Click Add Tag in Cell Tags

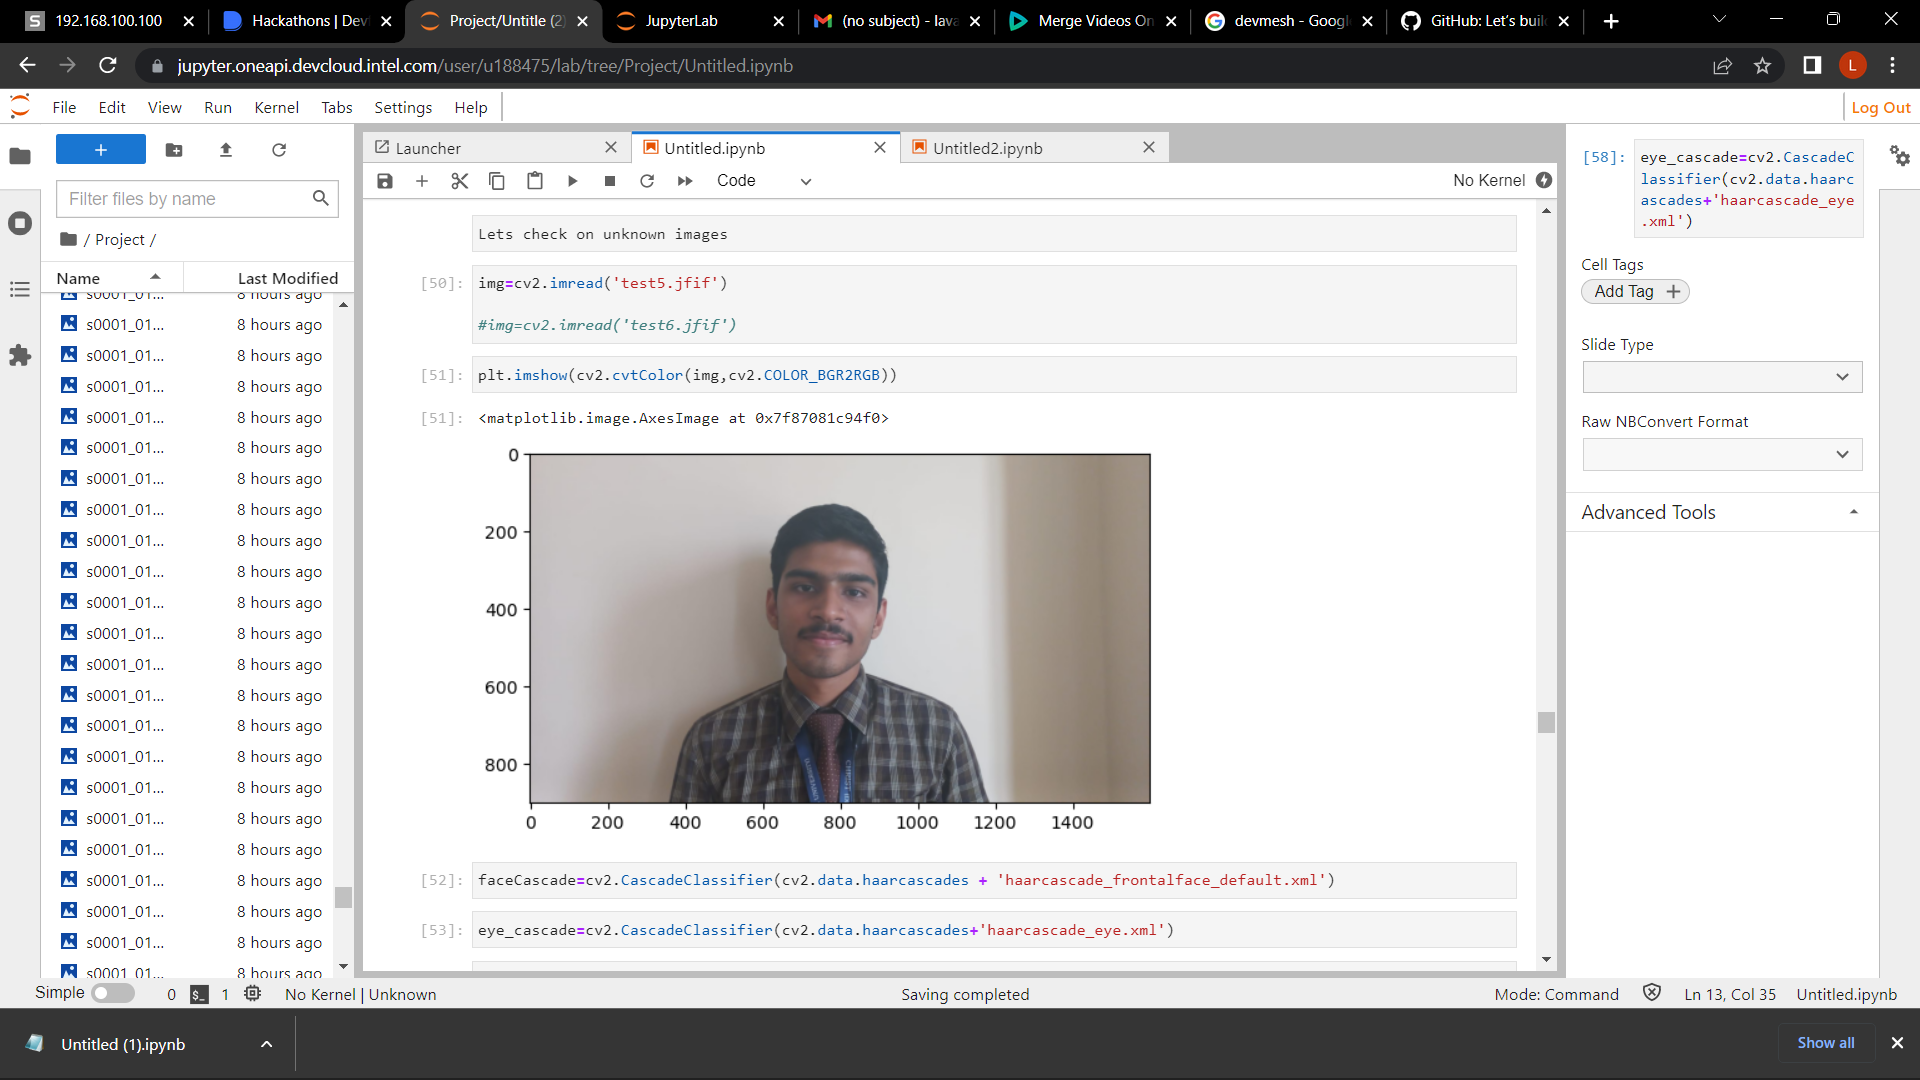coord(1635,291)
